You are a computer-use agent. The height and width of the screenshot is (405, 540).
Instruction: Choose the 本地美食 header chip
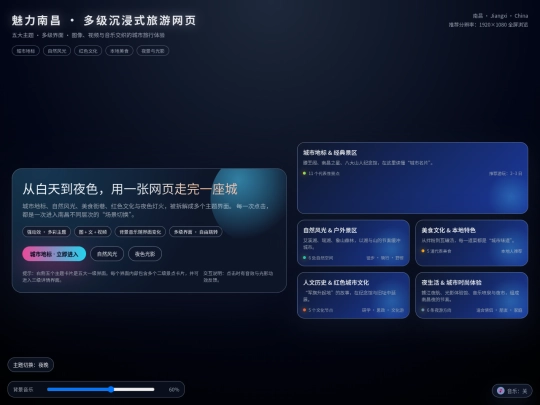[x=119, y=51]
